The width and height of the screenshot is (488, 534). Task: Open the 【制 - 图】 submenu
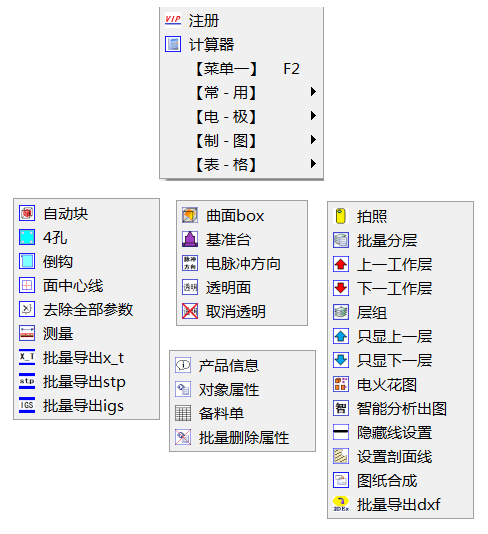click(x=241, y=140)
